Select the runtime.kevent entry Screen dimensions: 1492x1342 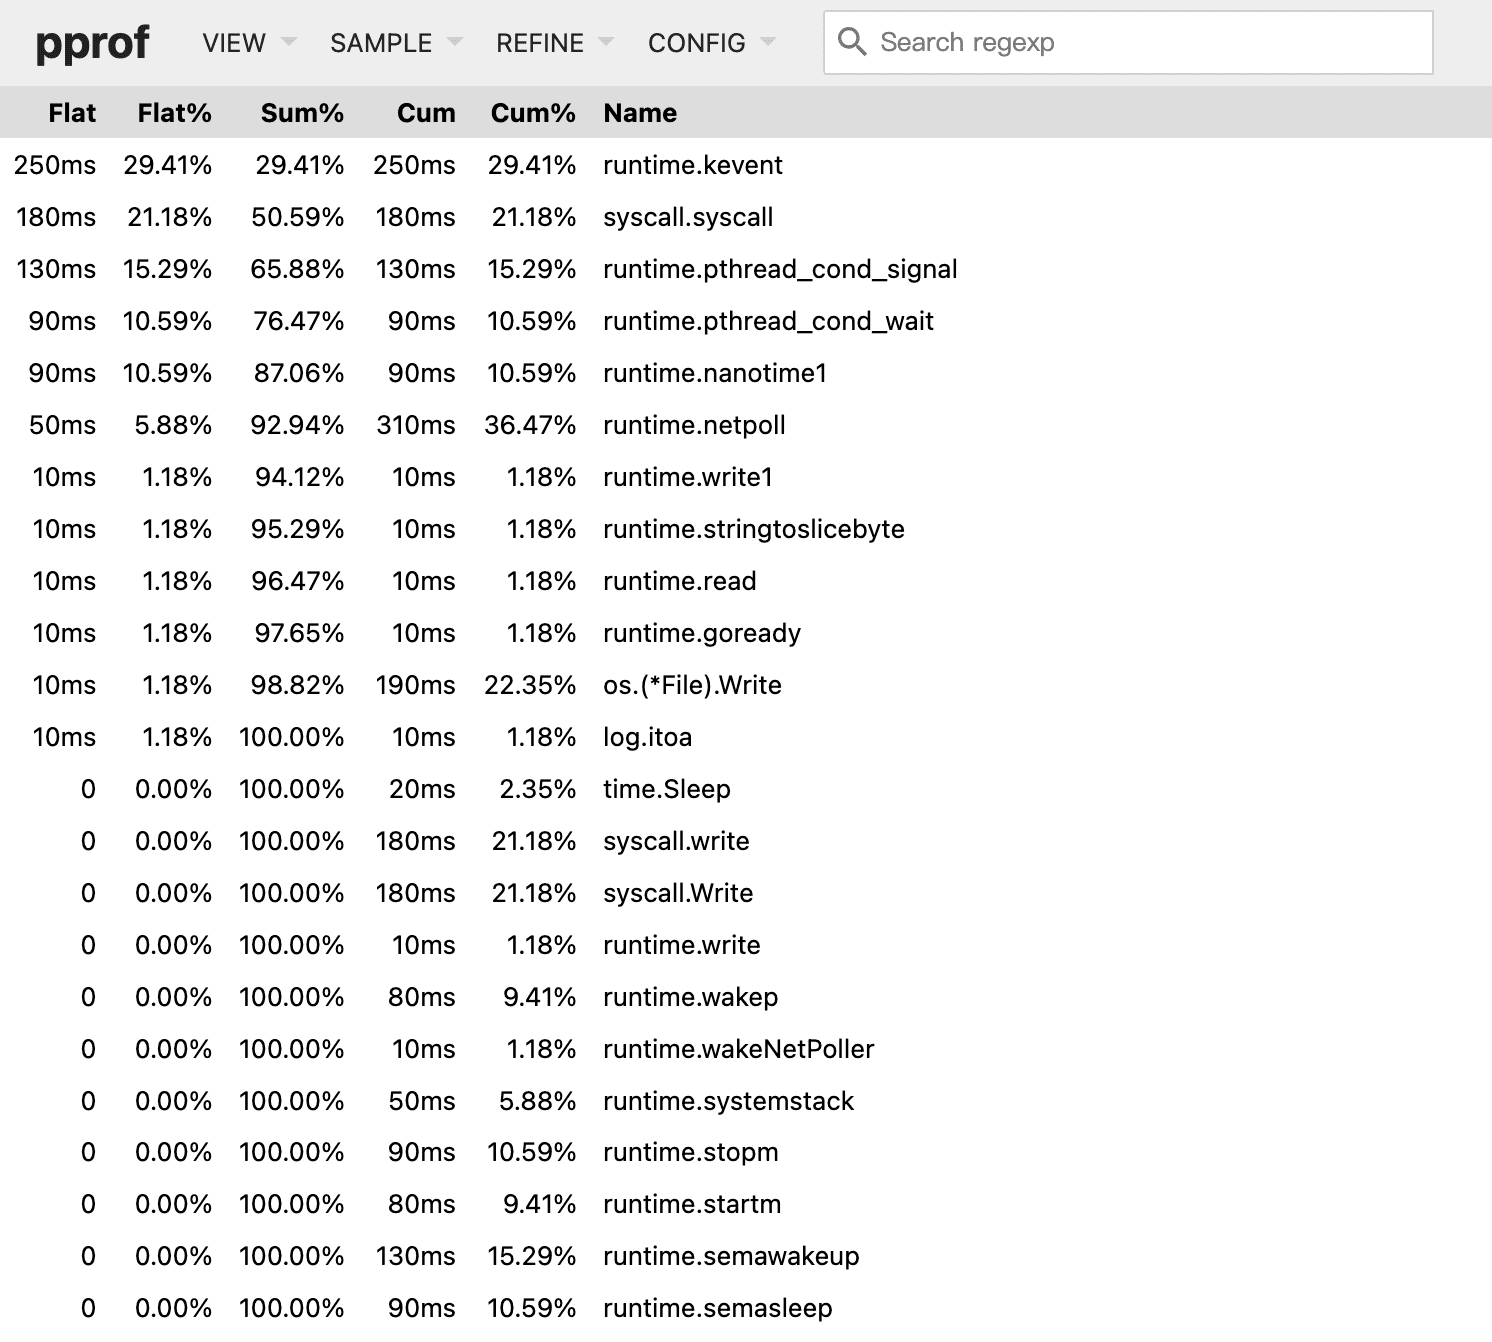[x=691, y=165]
